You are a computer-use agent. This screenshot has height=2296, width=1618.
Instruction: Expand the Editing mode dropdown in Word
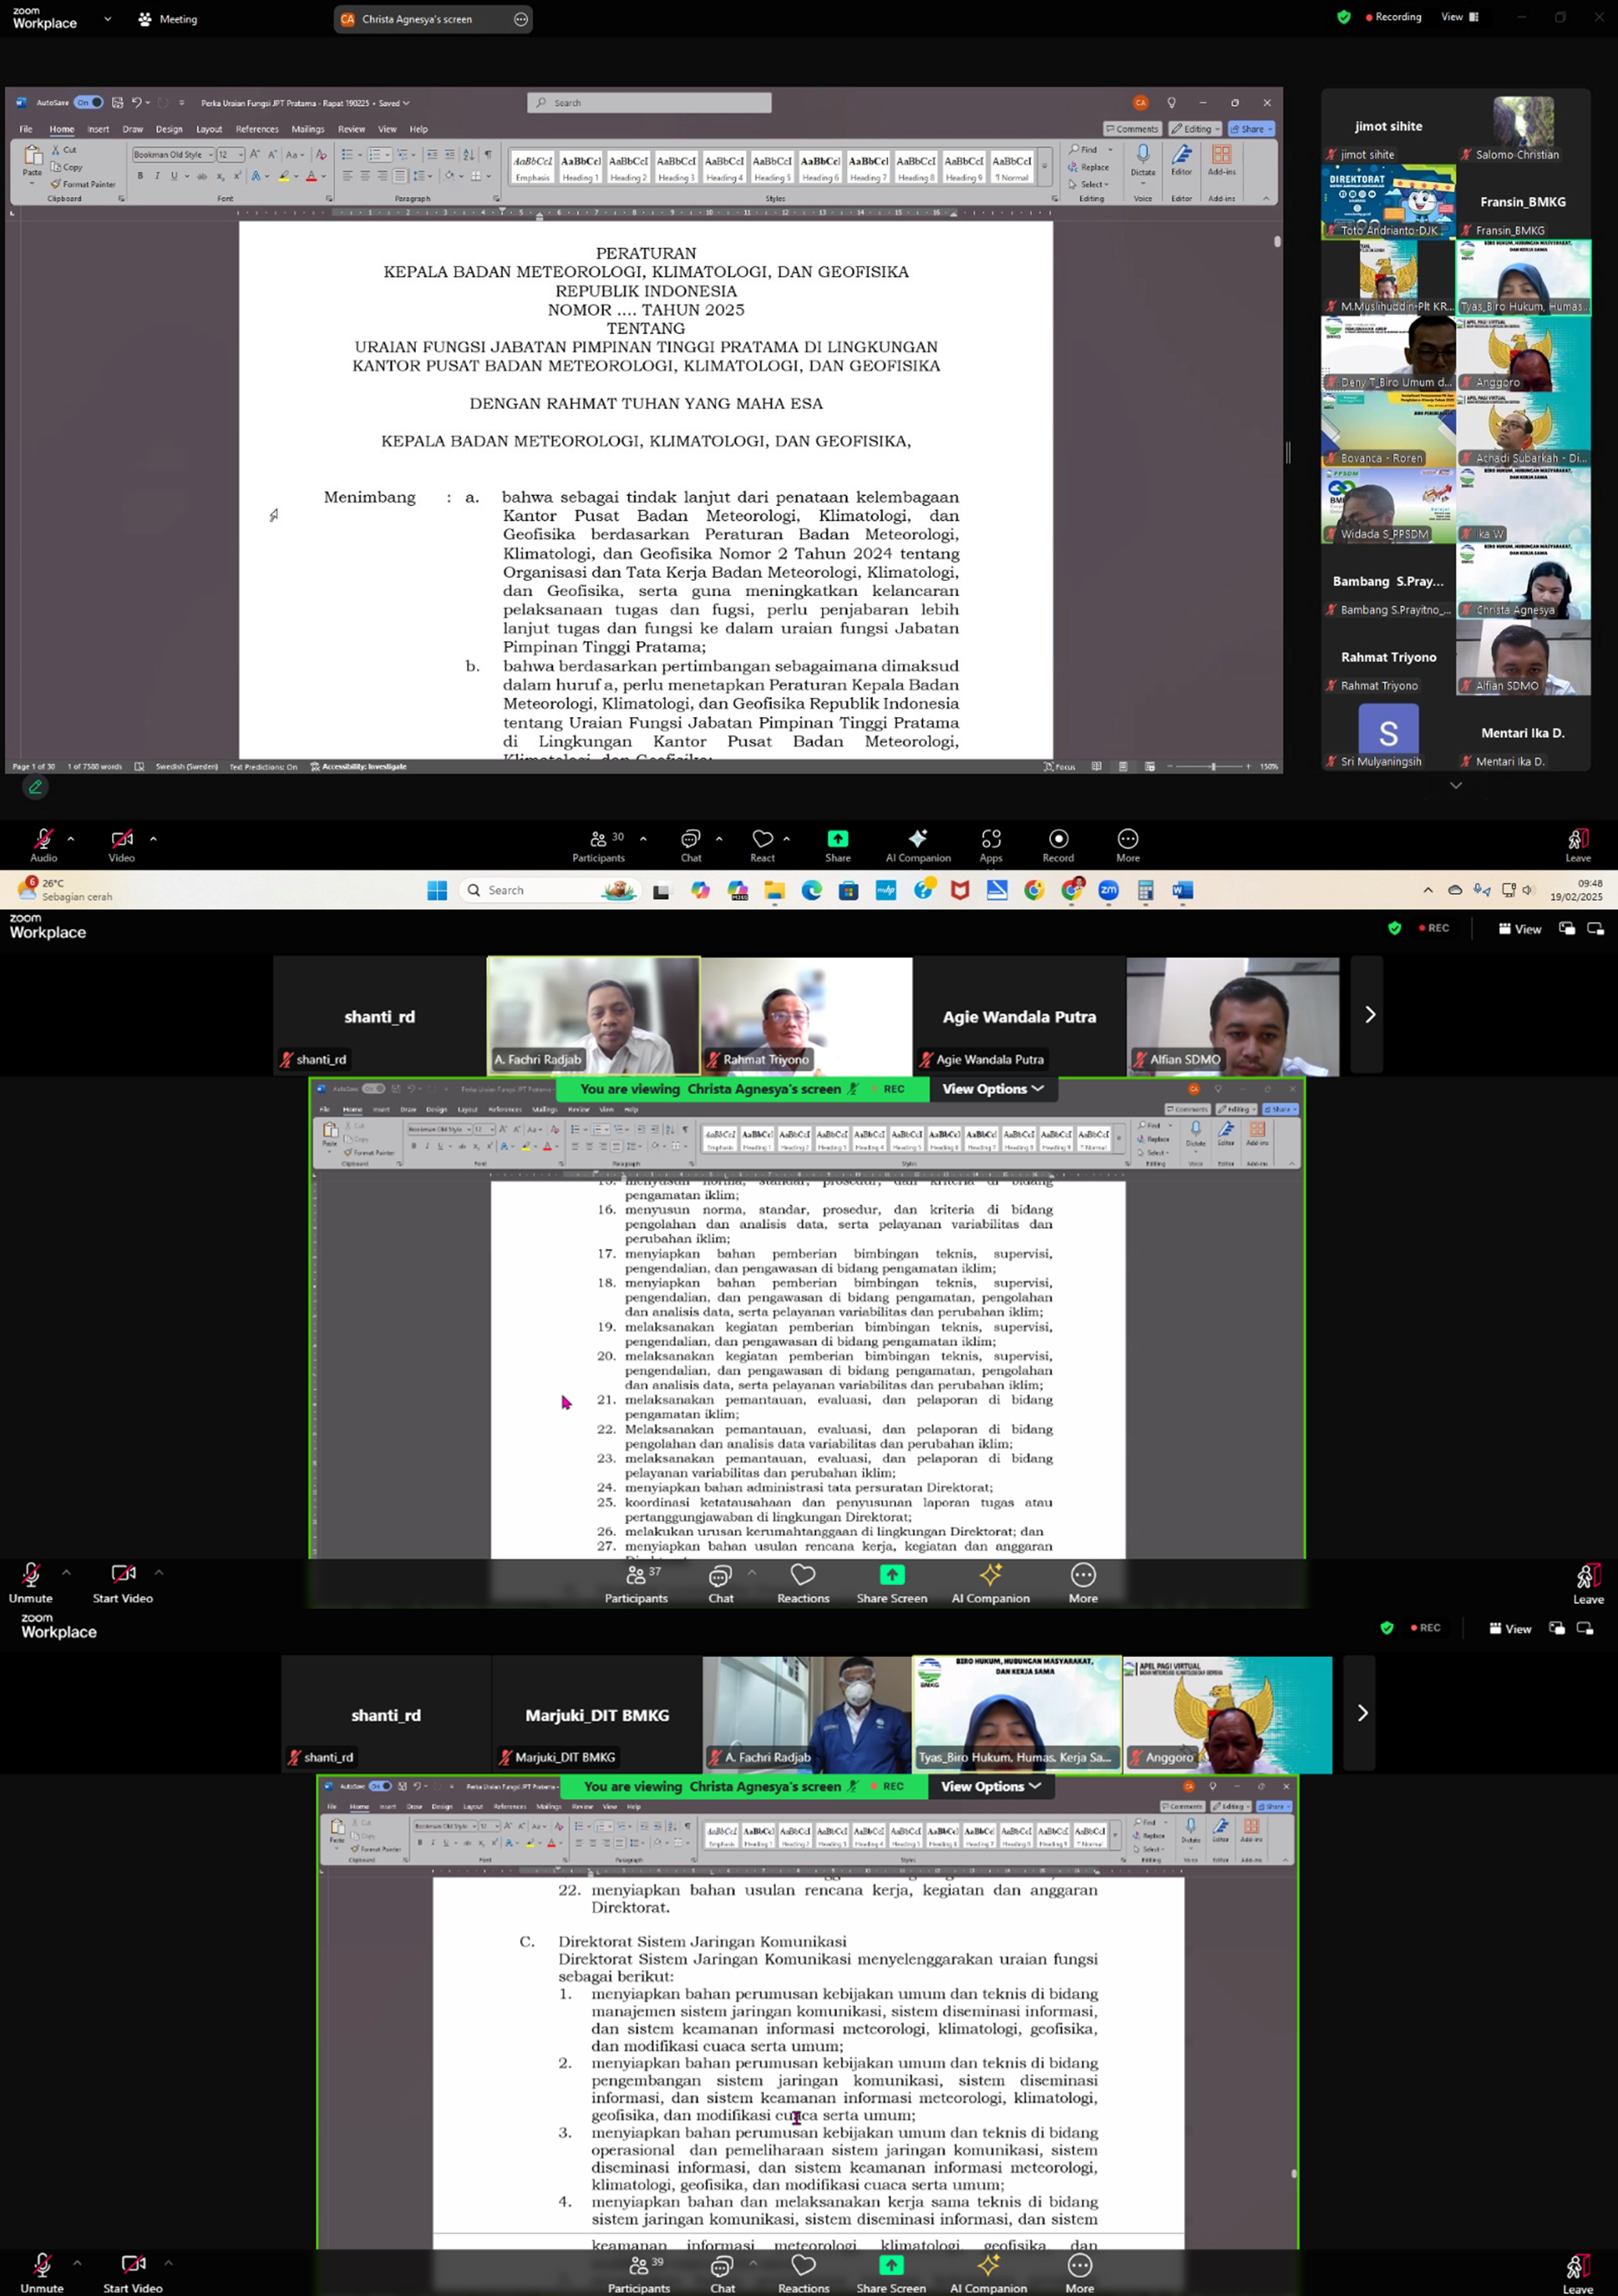[1196, 129]
